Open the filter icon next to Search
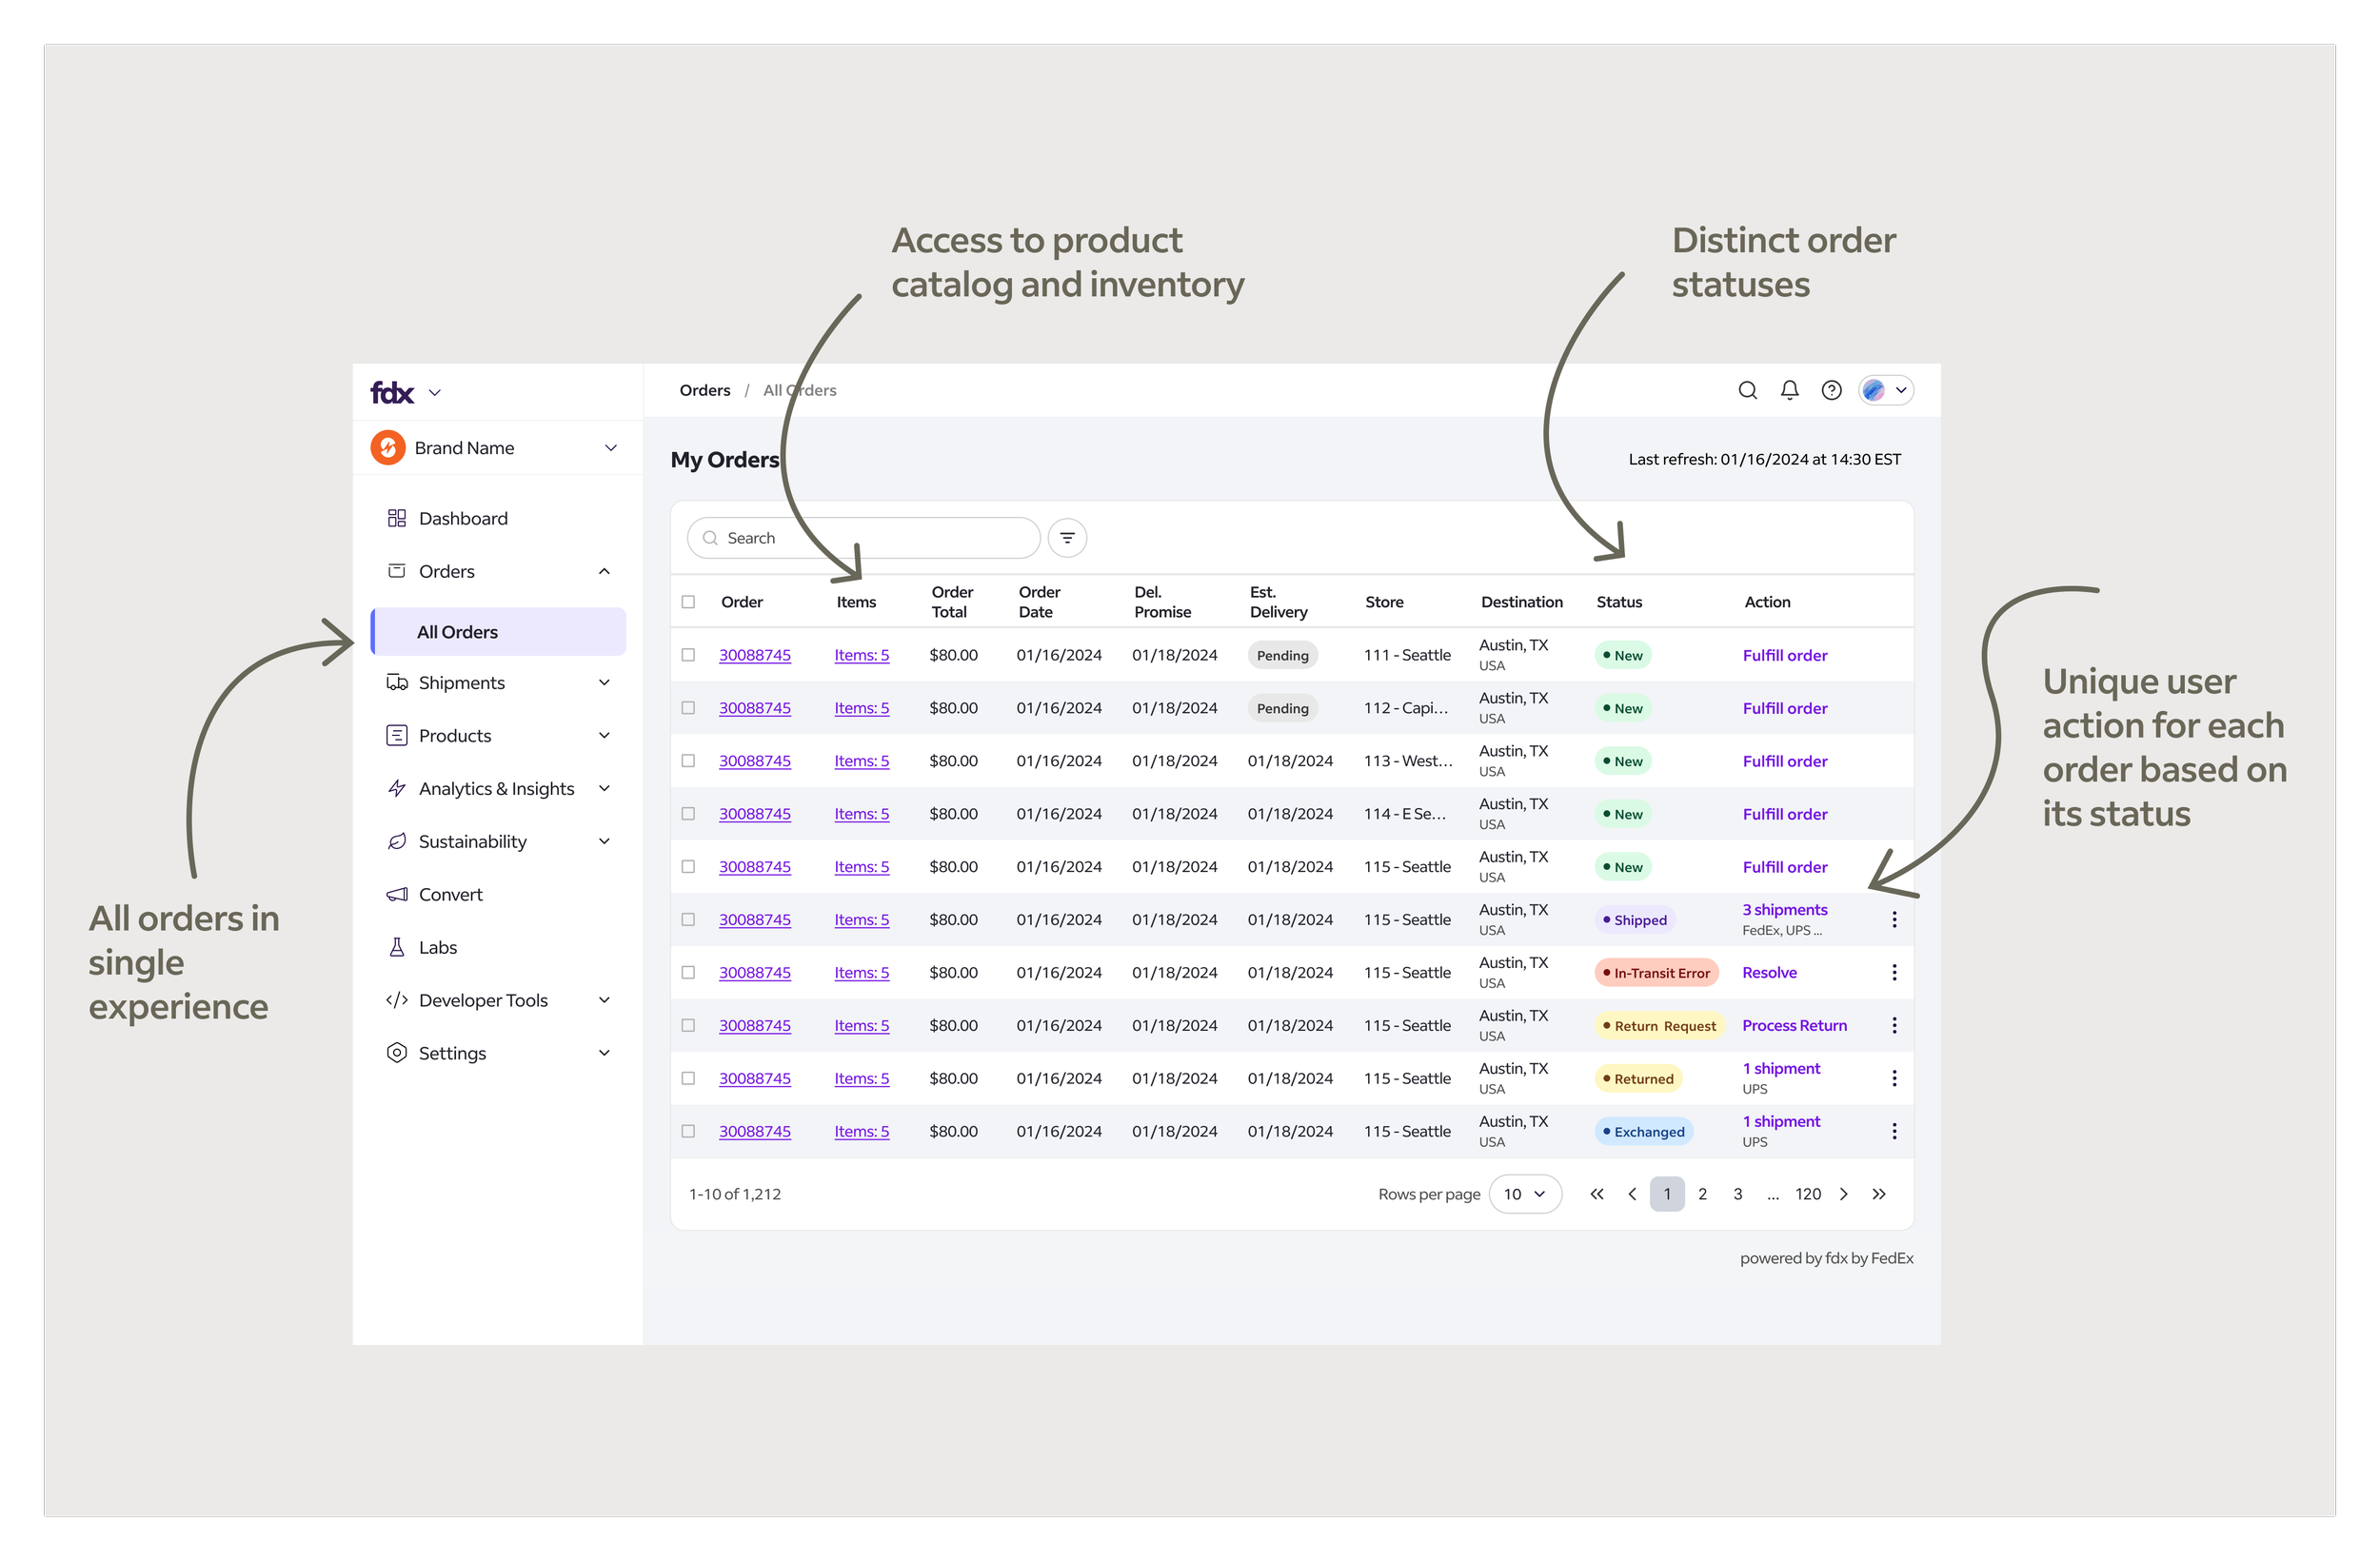 [x=1067, y=538]
